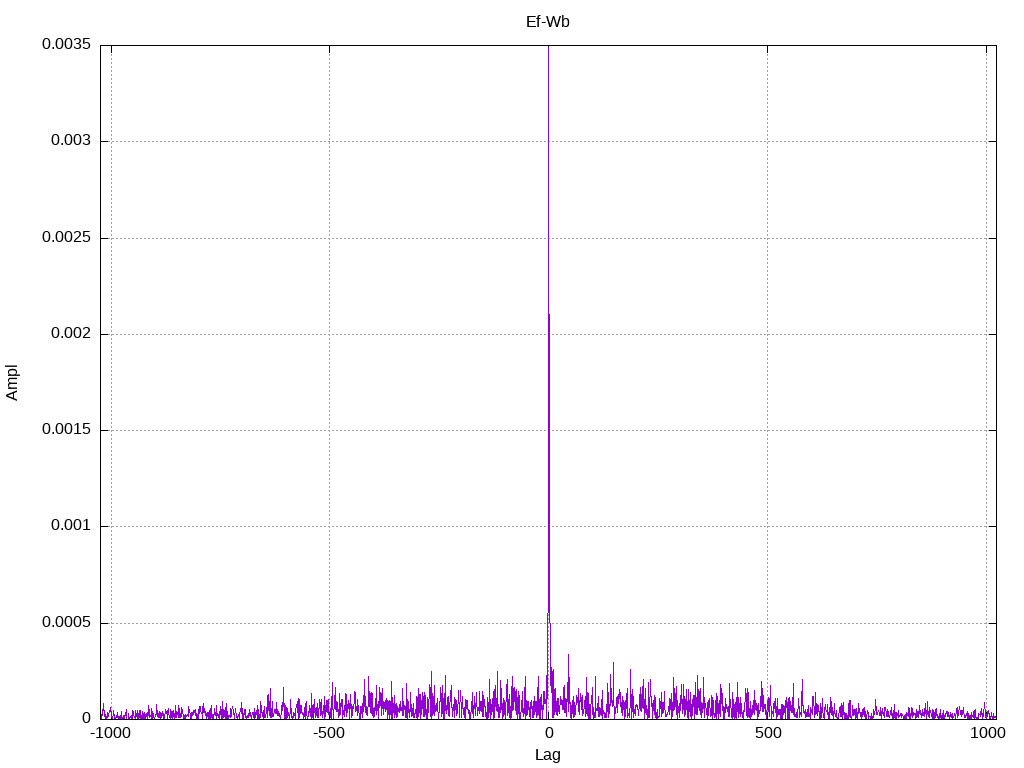Click the -500 x-axis tick label
This screenshot has width=1024, height=768.
328,733
